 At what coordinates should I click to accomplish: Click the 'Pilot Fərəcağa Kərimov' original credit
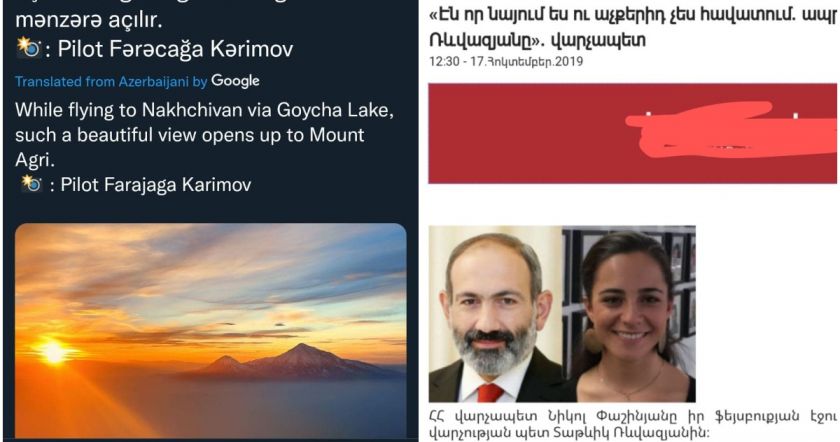tap(175, 49)
